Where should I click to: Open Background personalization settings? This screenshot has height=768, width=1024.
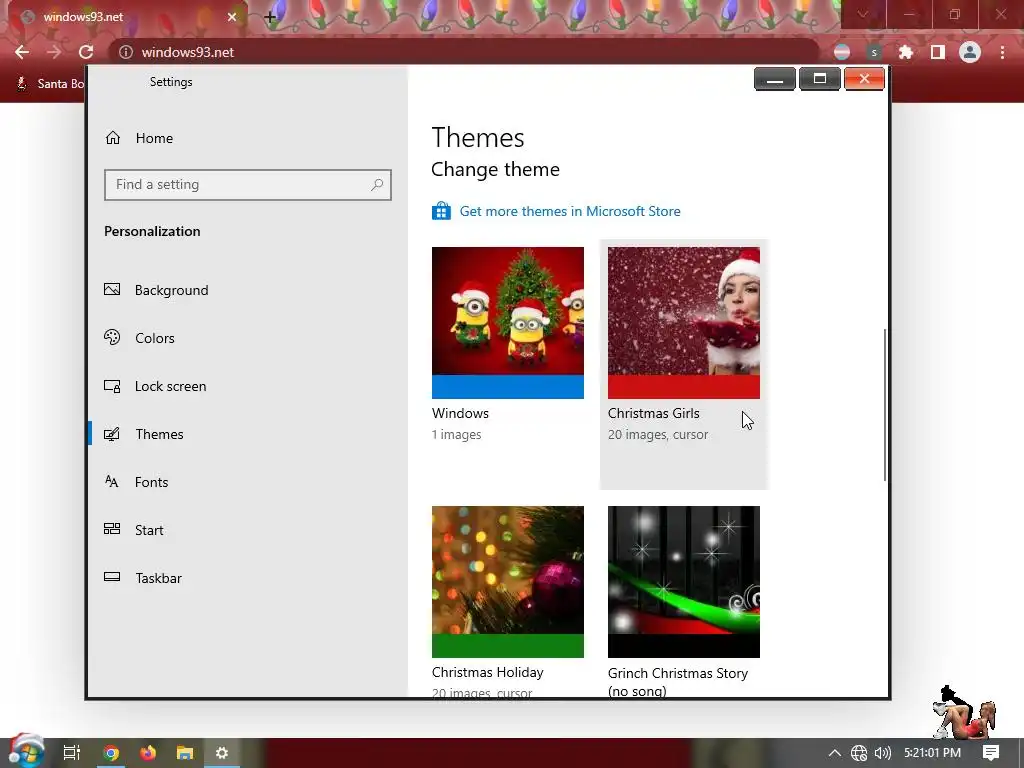point(171,290)
